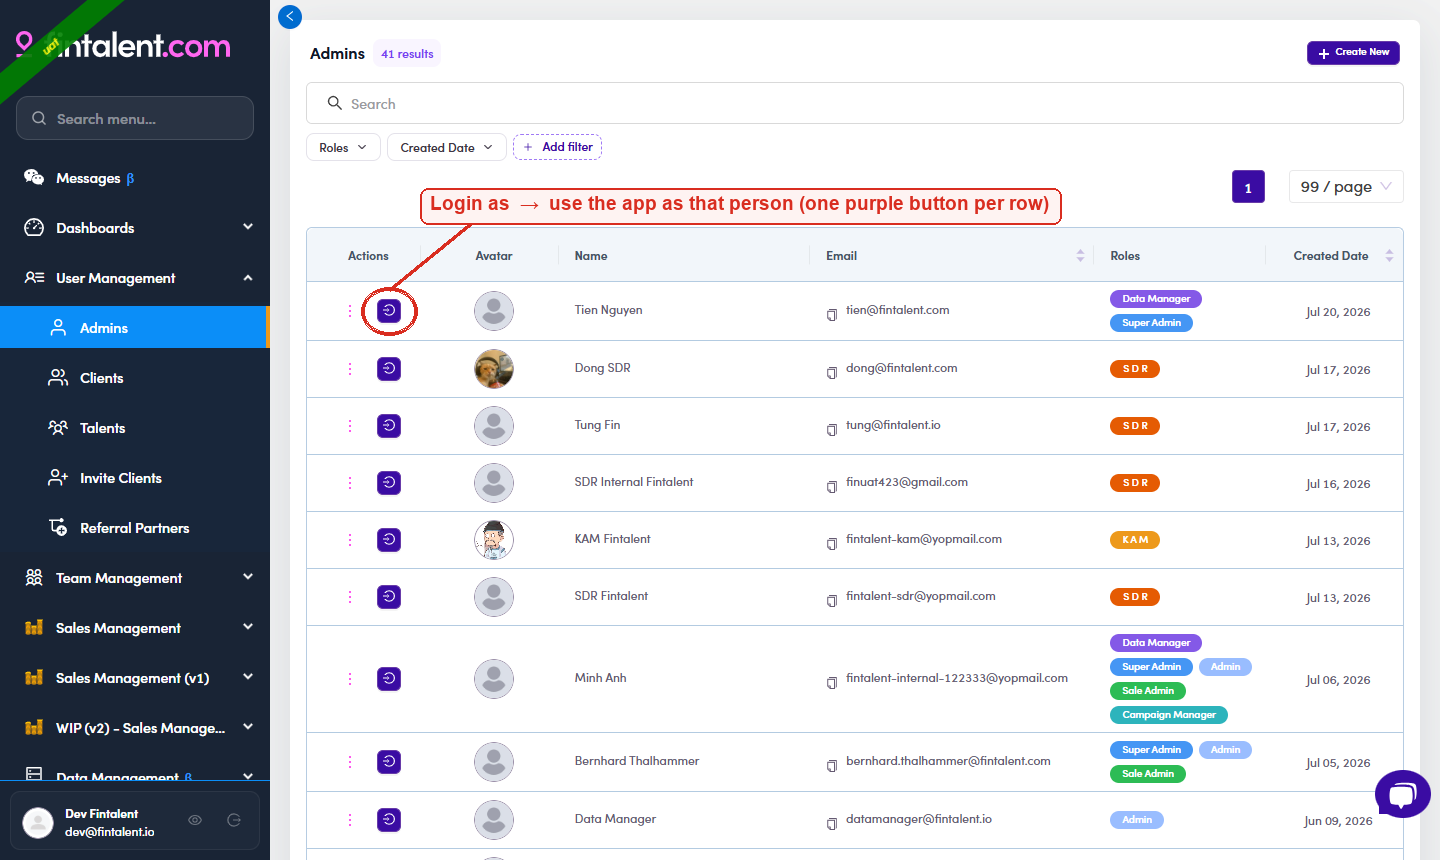Click the name Bernhard Thalhammer
Image resolution: width=1440 pixels, height=860 pixels.
[637, 761]
